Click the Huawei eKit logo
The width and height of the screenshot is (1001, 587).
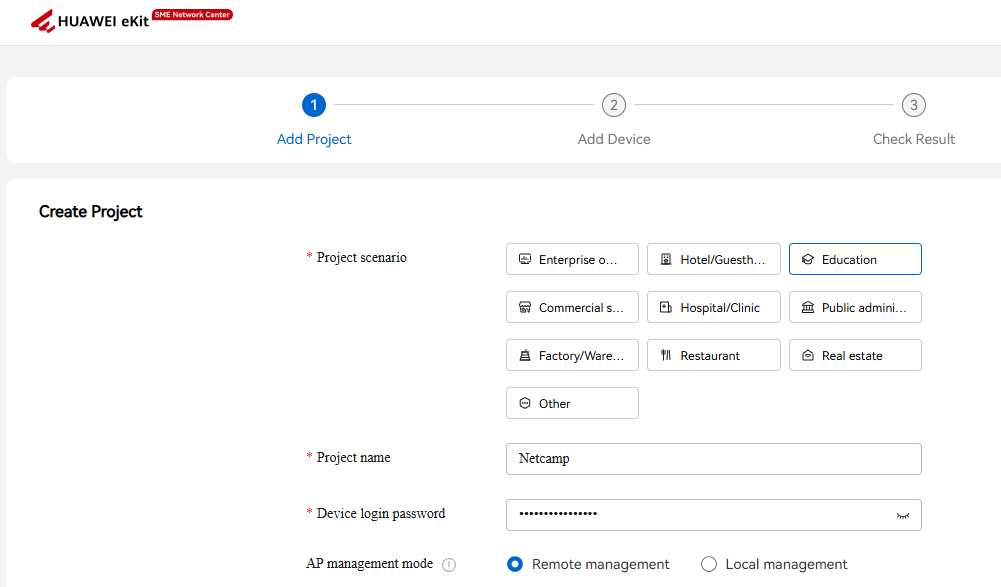coord(90,21)
